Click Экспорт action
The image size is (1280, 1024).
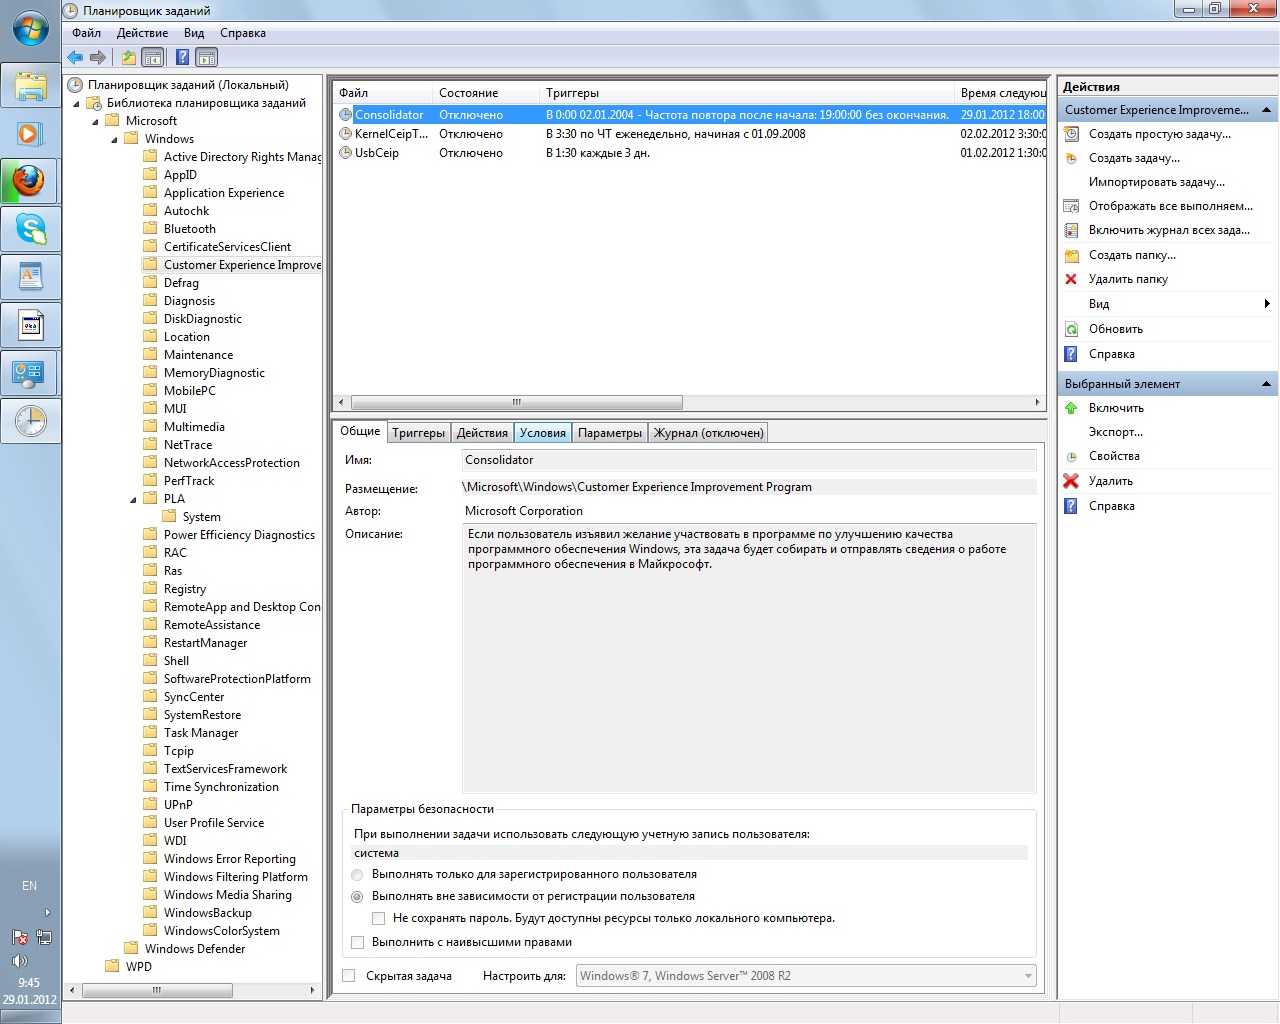coord(1116,432)
